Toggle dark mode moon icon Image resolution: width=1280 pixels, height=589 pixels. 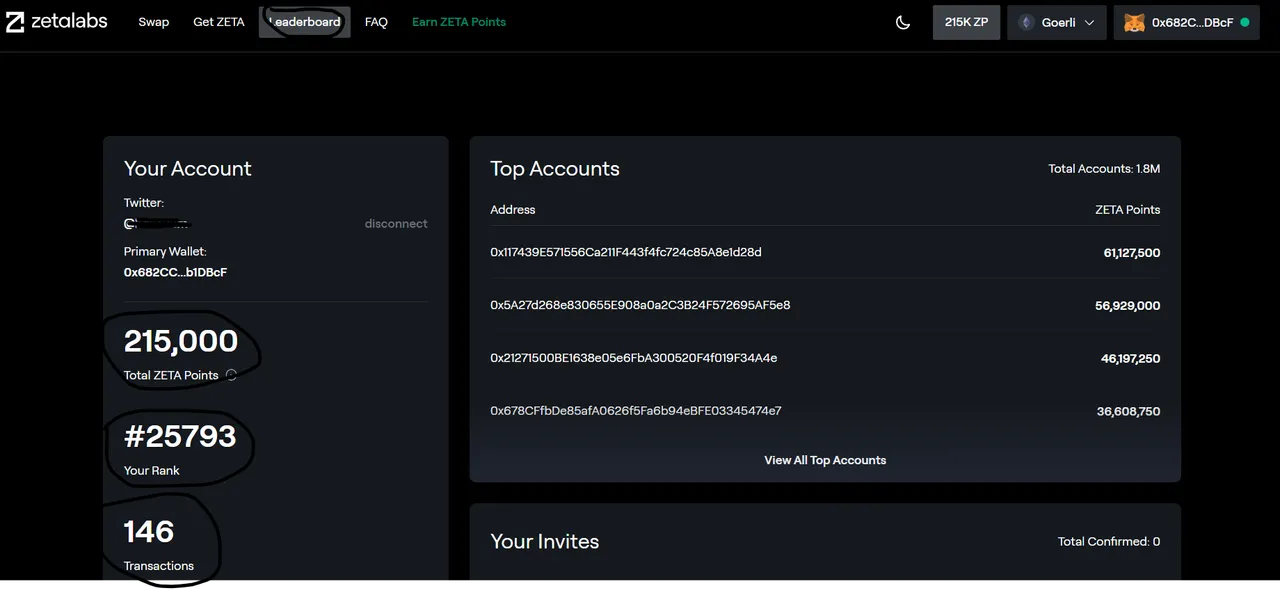903,22
